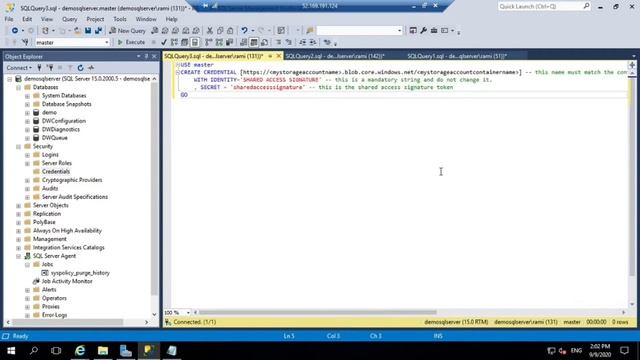Open Internet Explorer from taskbar
Viewport: 640px width, 360px height.
pos(80,351)
